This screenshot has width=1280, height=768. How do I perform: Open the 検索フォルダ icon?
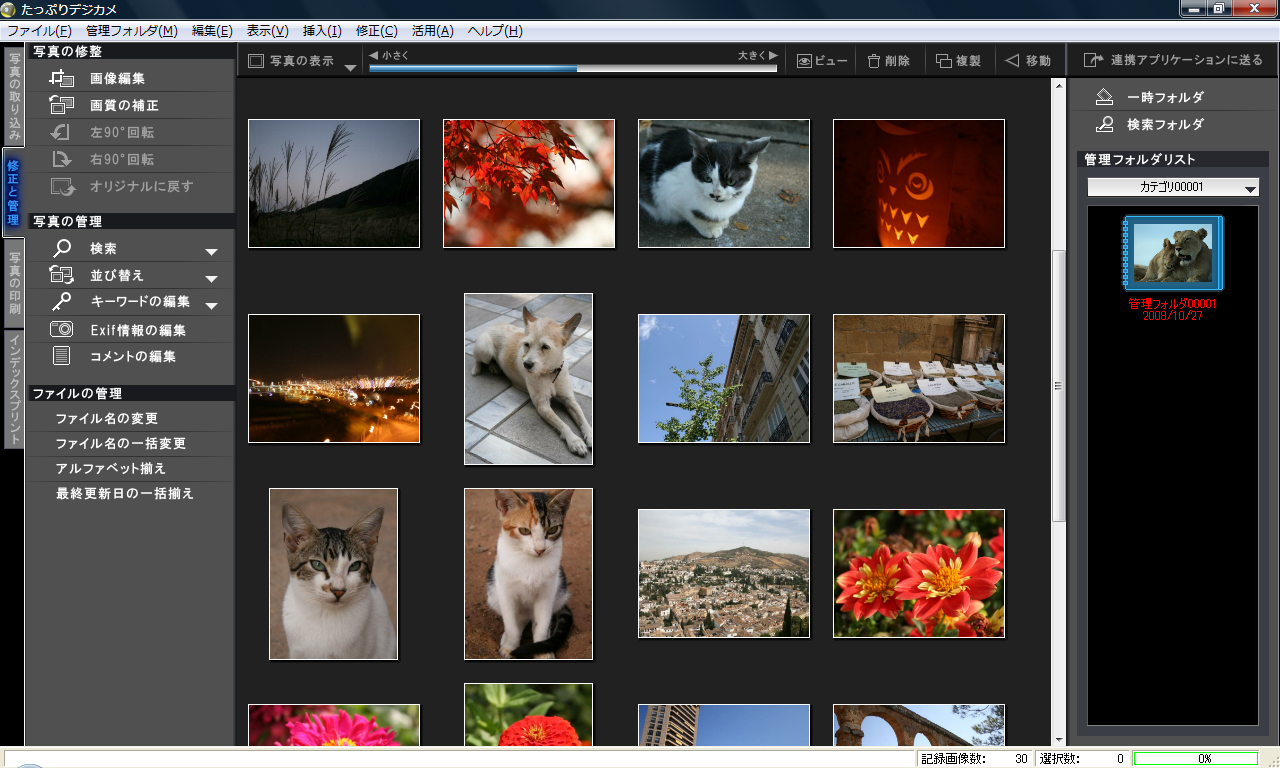click(x=1104, y=125)
